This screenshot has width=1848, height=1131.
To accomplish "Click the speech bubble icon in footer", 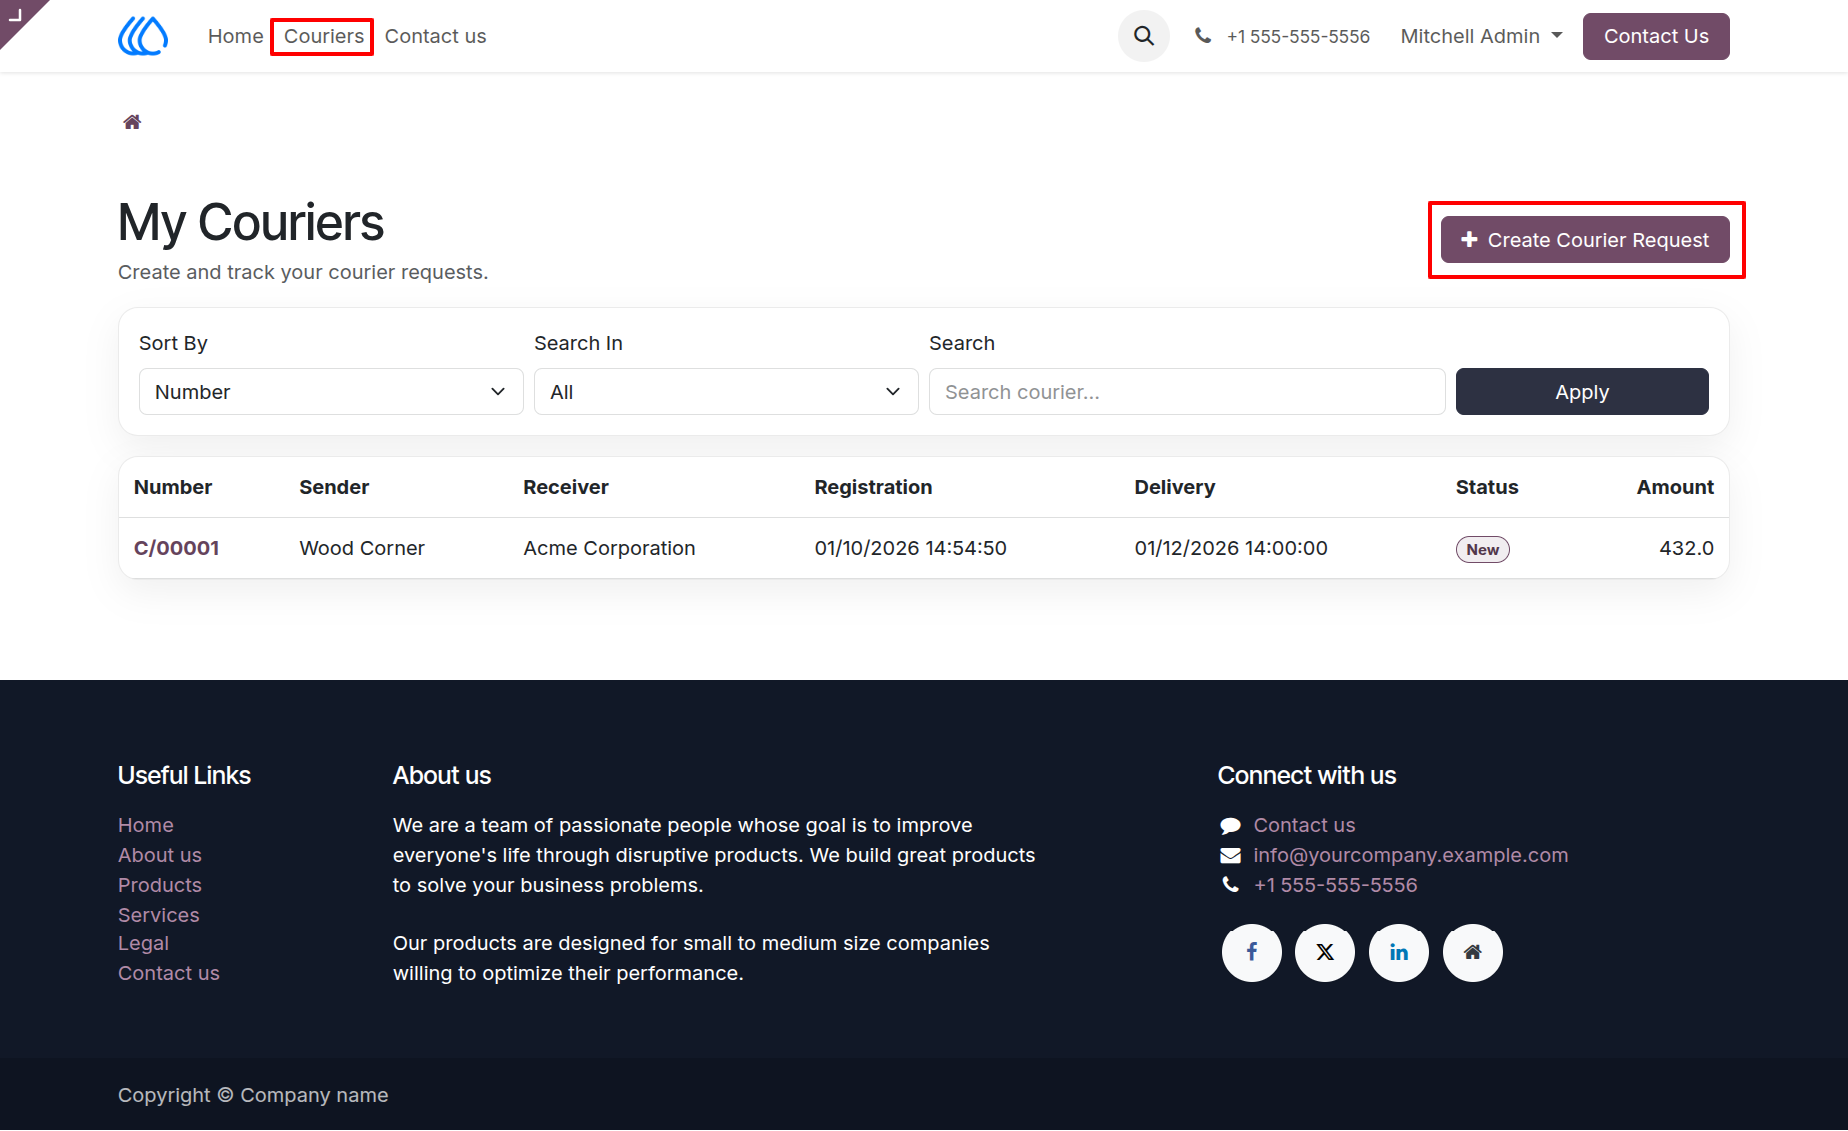I will click(x=1230, y=826).
